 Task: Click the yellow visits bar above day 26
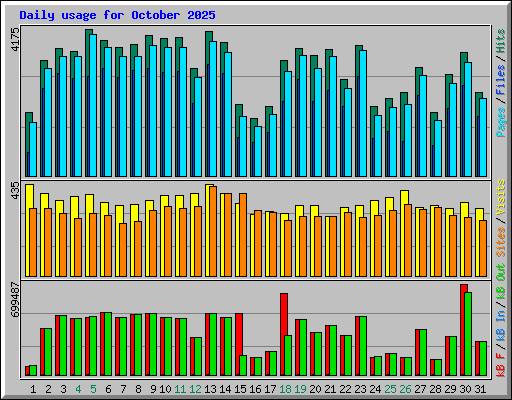pos(402,233)
